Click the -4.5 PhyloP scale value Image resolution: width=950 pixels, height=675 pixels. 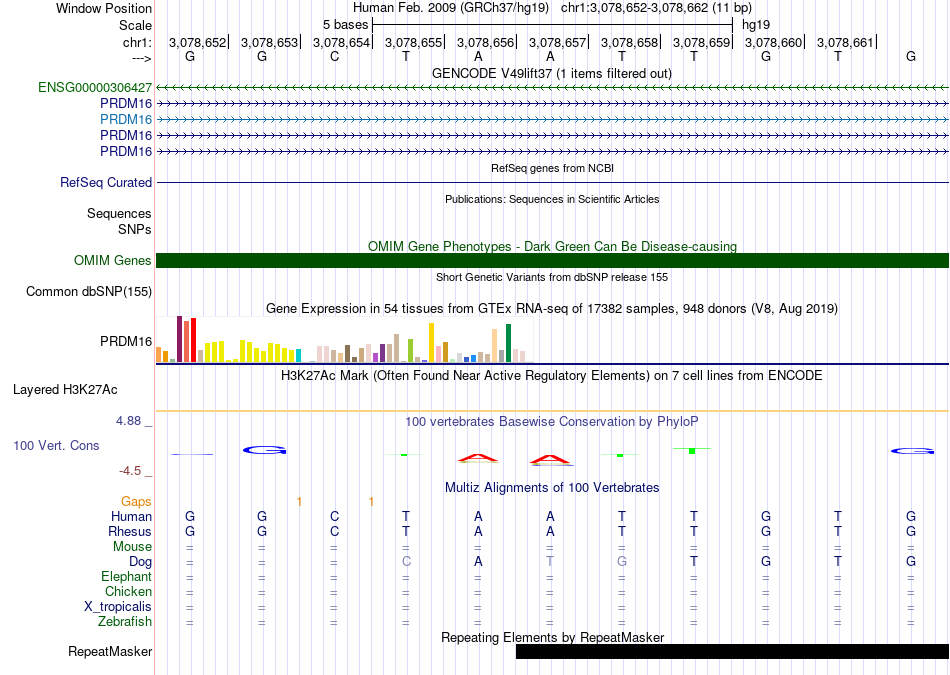tap(130, 471)
